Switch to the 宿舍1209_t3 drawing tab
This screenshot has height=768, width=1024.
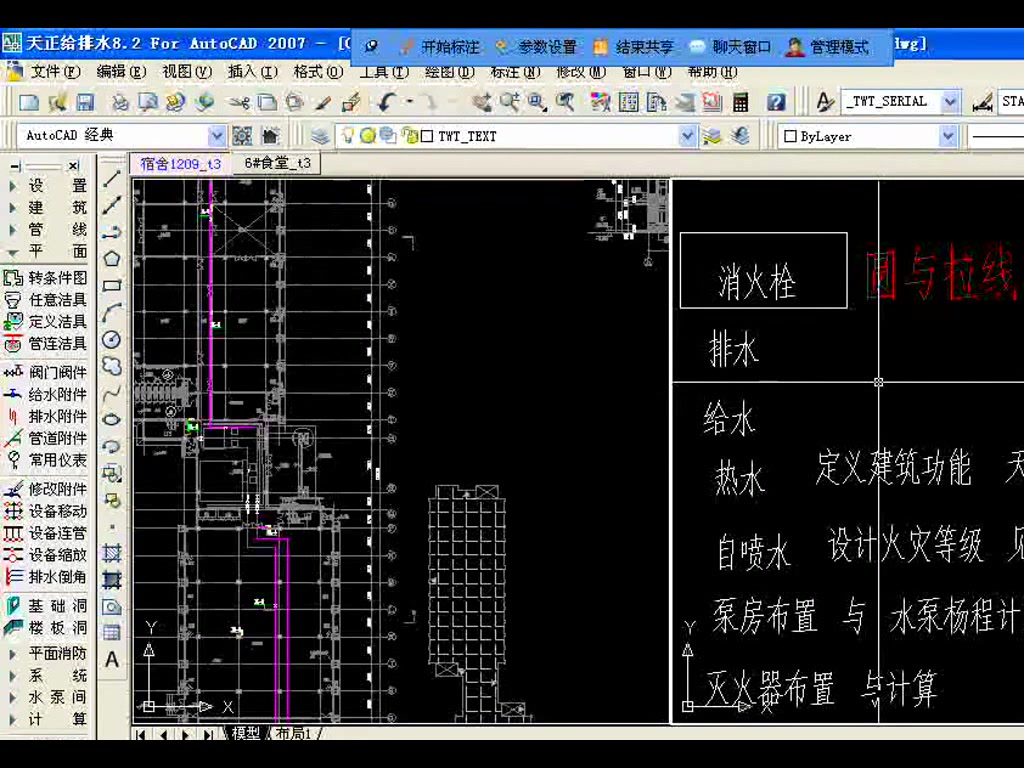(x=180, y=163)
